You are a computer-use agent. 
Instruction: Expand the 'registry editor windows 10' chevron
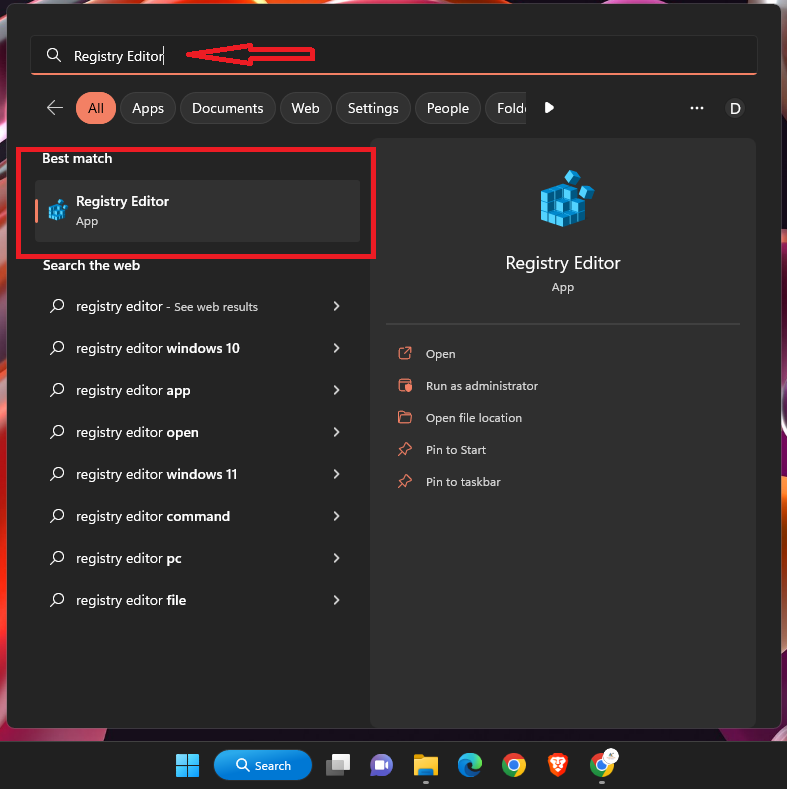point(337,348)
